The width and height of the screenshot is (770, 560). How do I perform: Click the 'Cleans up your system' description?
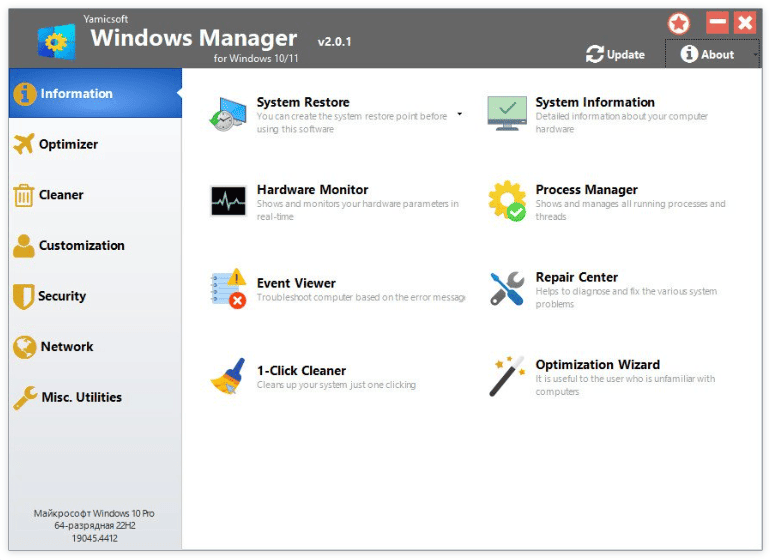[336, 385]
